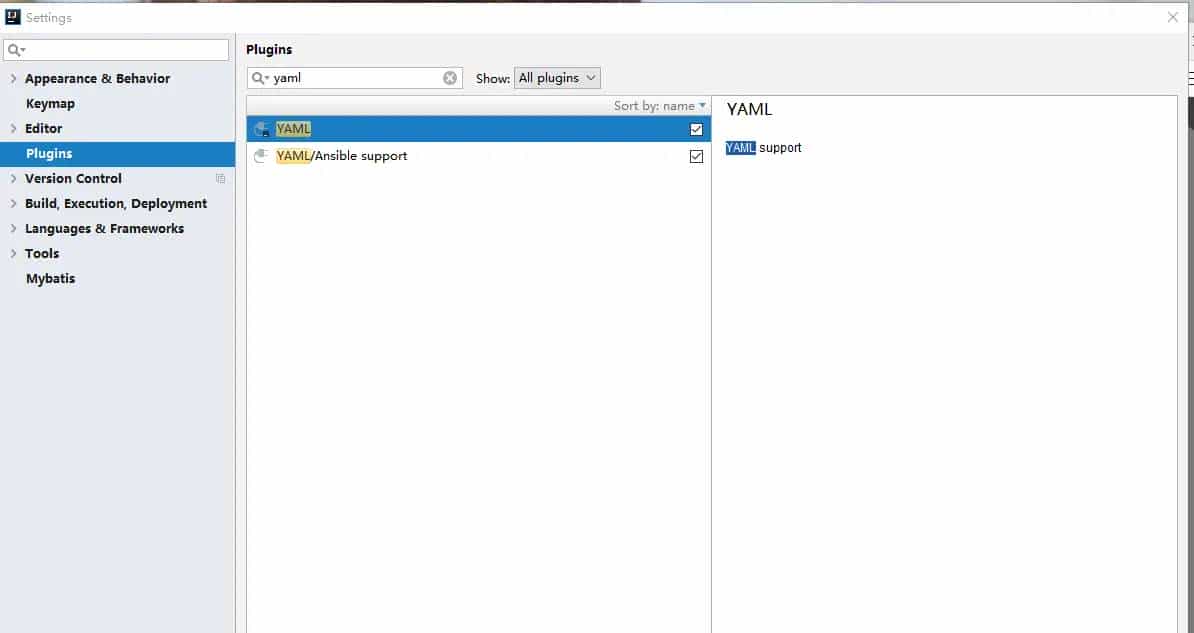Select Plugins in the settings tree
The image size is (1194, 633).
pos(117,154)
